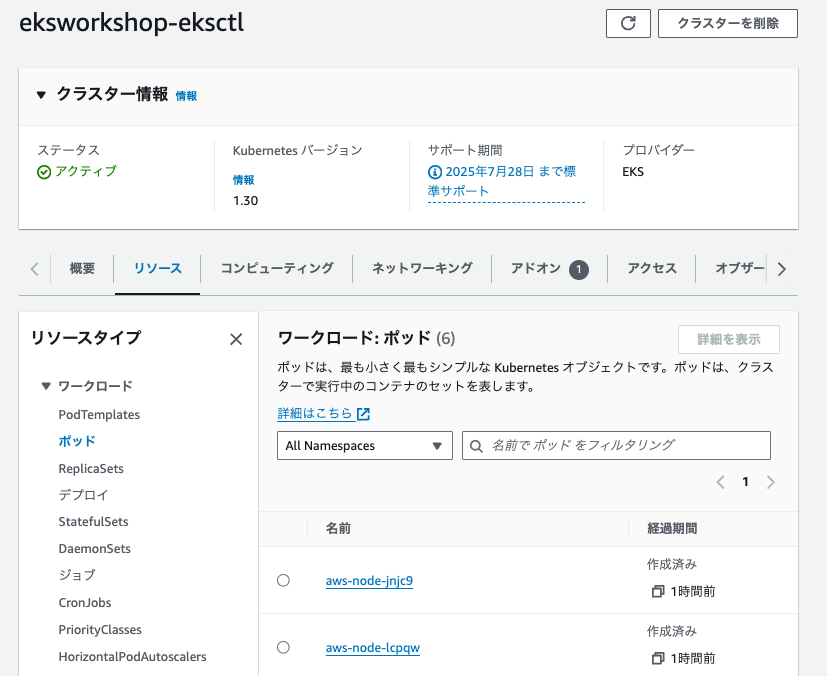Click the green アクティブ status check icon

coord(44,172)
